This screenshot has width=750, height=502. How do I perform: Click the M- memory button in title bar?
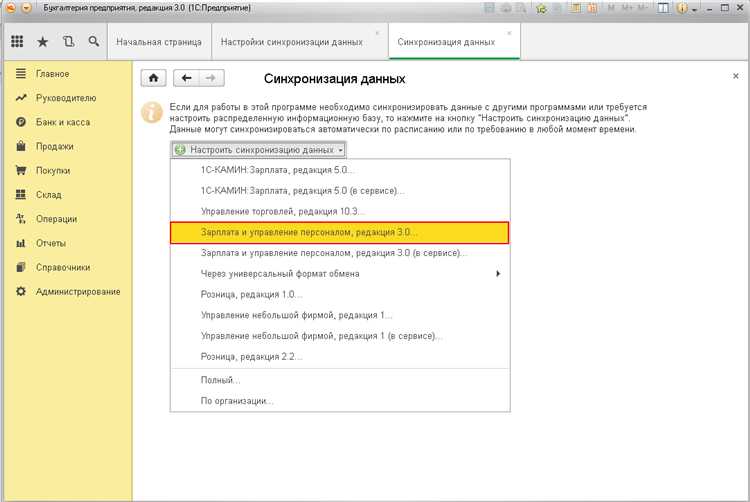[642, 8]
